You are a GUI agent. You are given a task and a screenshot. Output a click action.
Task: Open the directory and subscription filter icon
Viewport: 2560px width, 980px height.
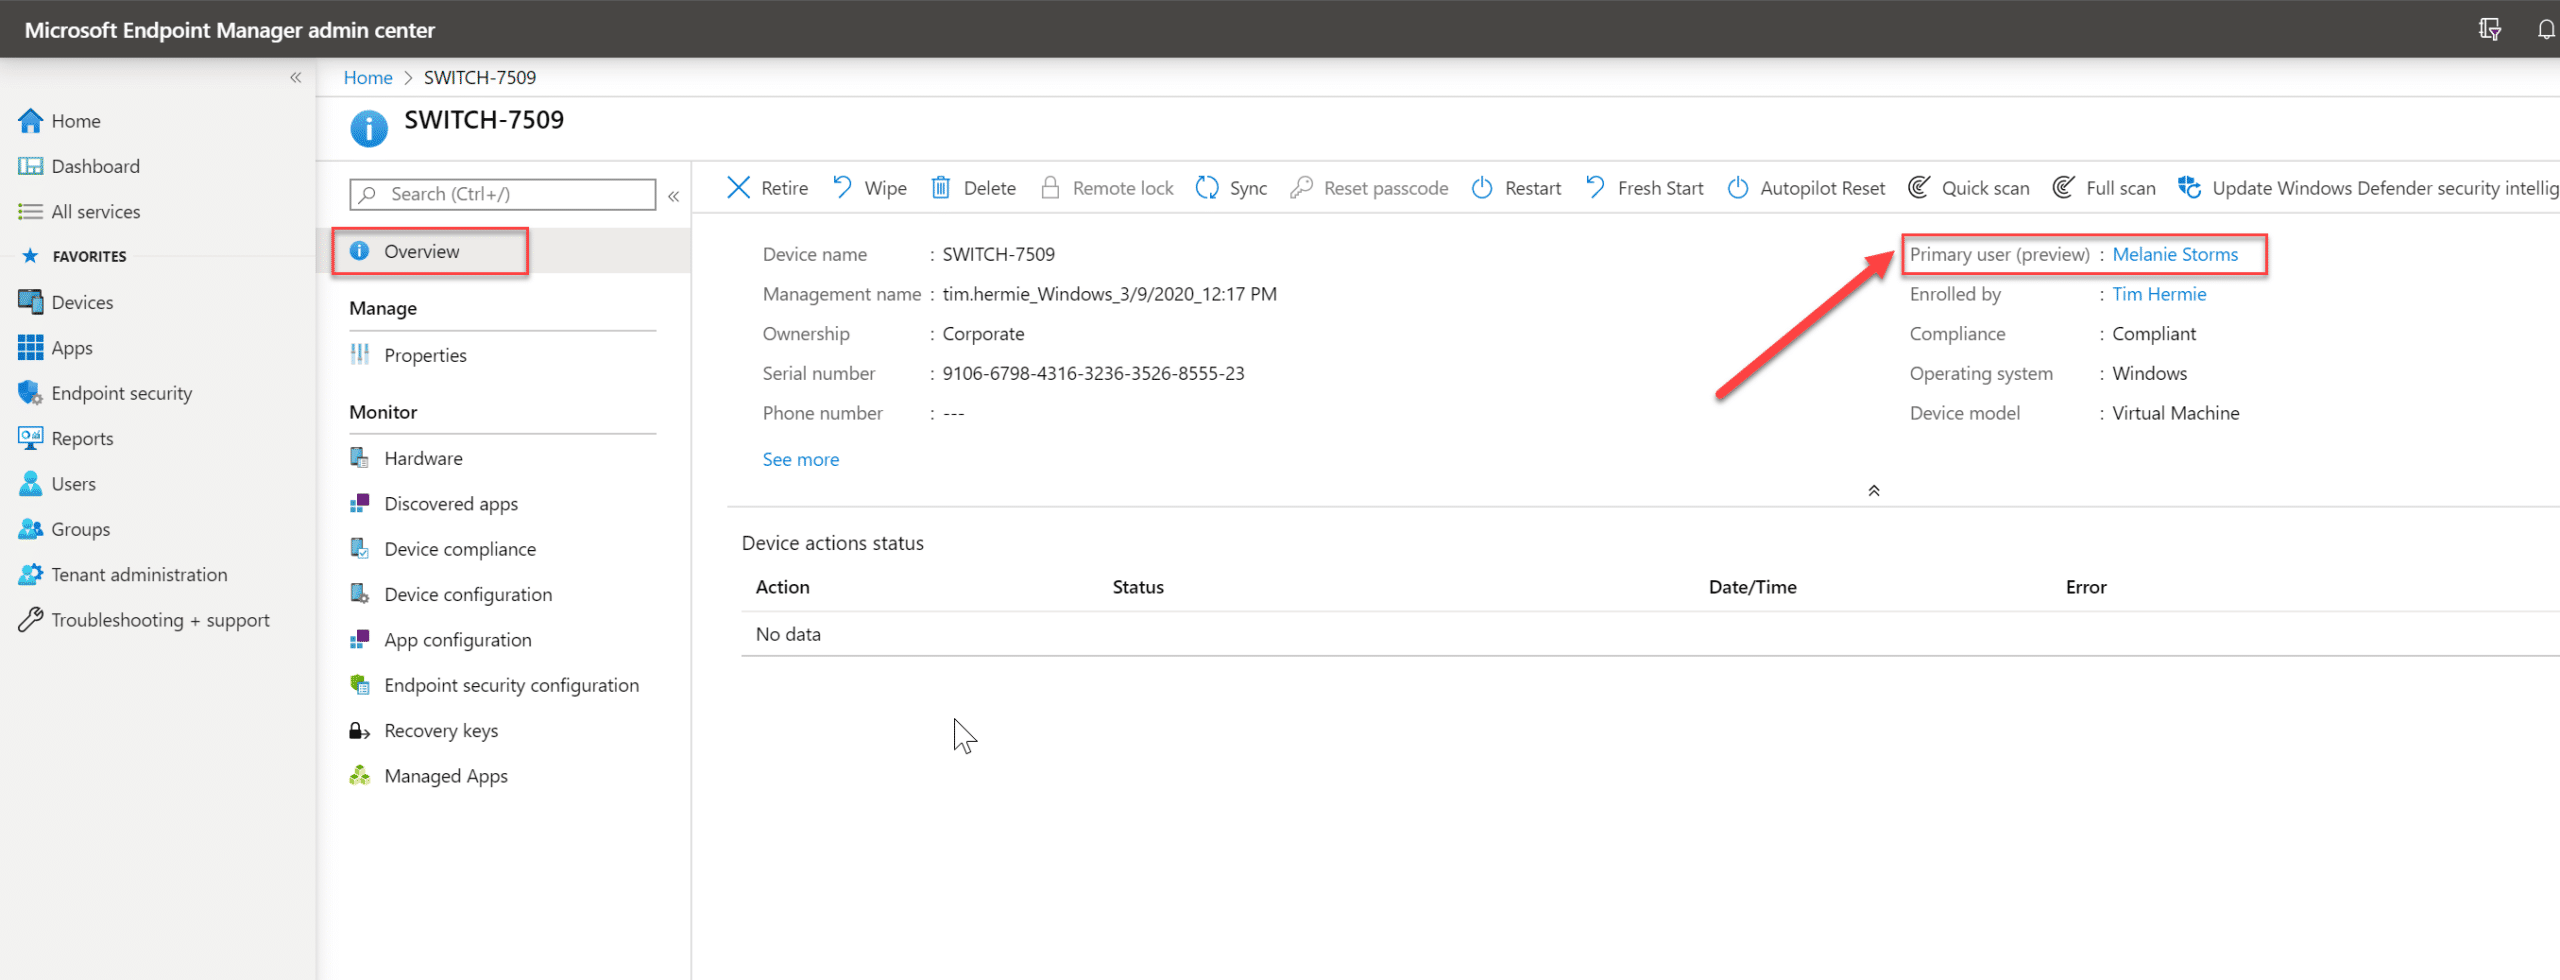pyautogui.click(x=2490, y=29)
